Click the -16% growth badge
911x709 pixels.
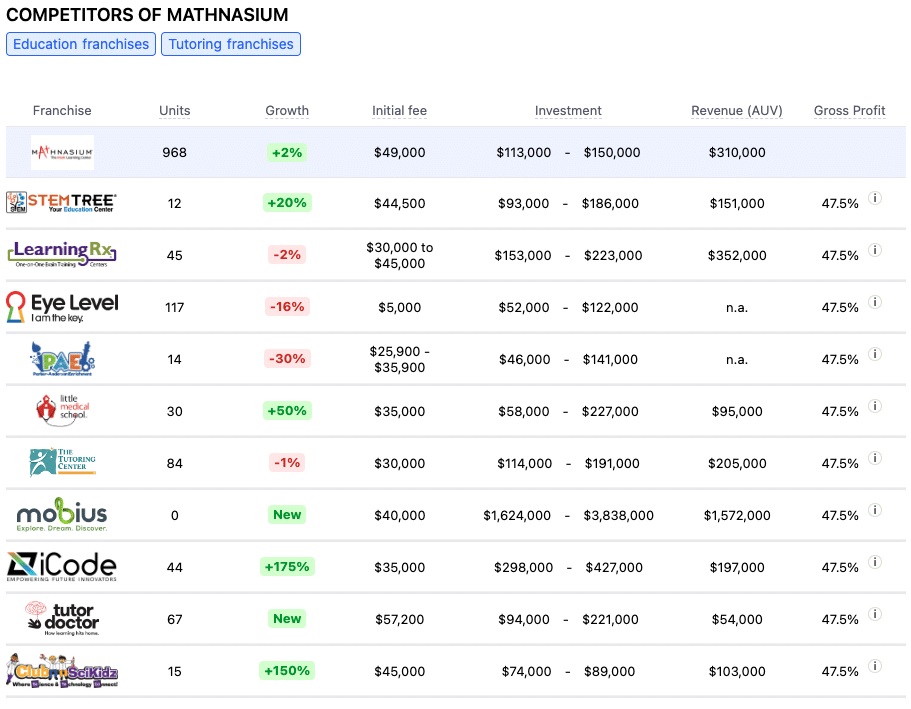tap(287, 306)
